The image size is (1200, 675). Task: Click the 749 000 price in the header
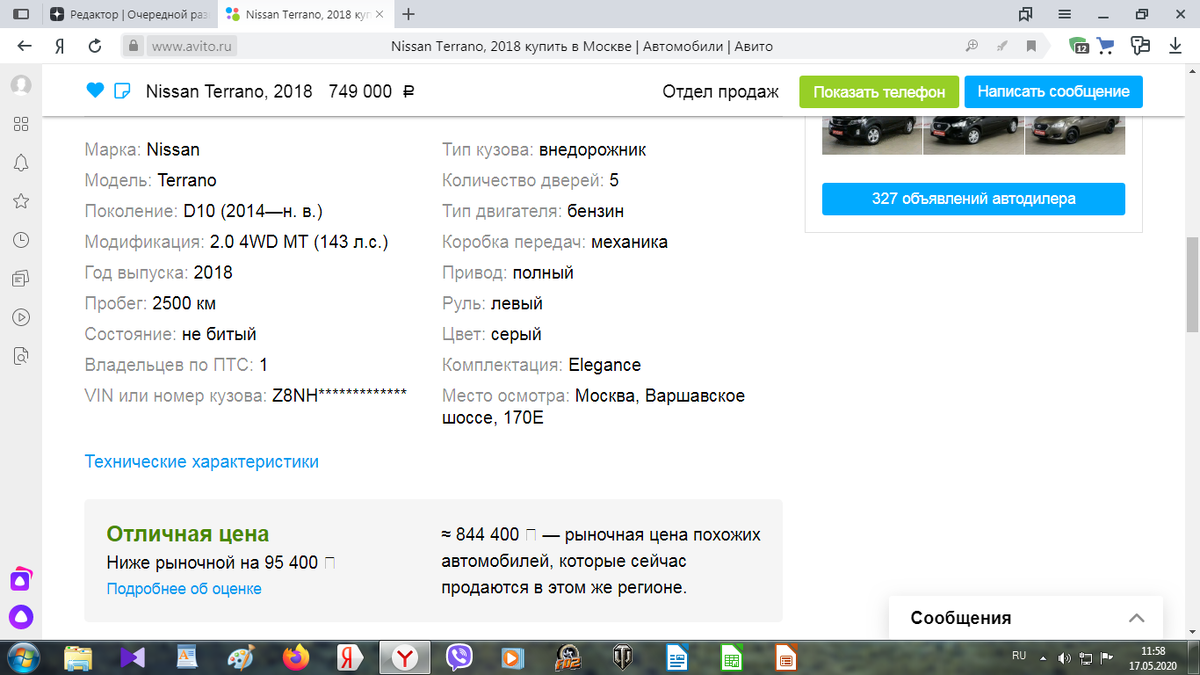click(x=371, y=91)
